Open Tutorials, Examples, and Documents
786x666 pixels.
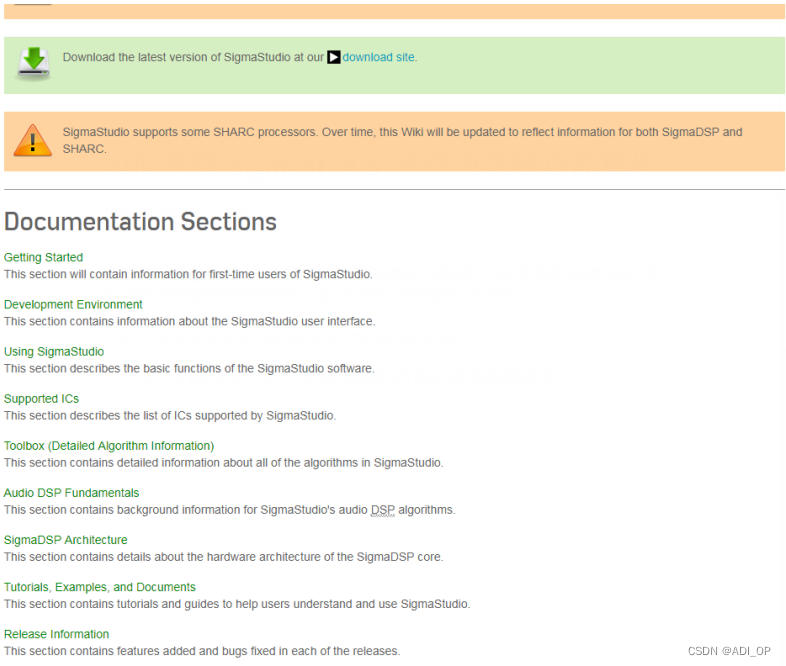click(x=100, y=587)
